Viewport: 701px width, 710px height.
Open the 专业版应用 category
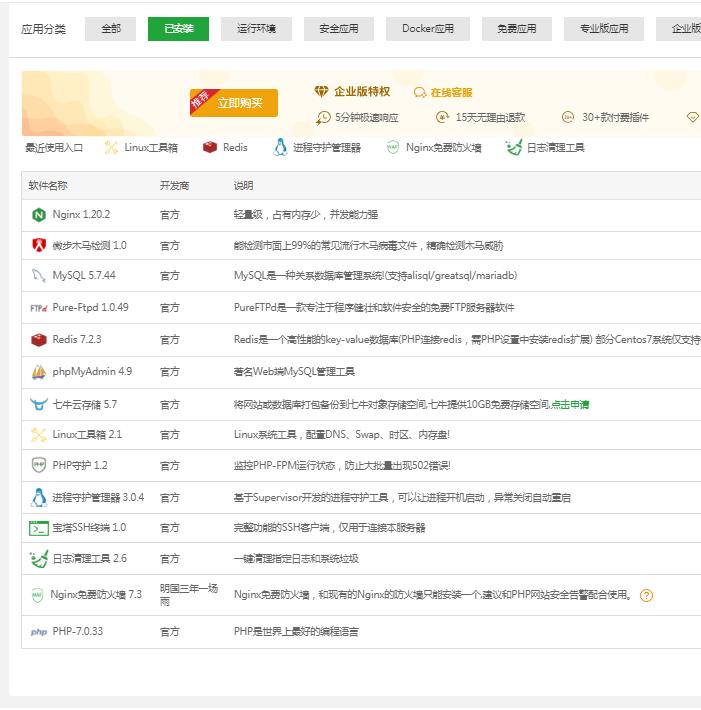tap(604, 29)
